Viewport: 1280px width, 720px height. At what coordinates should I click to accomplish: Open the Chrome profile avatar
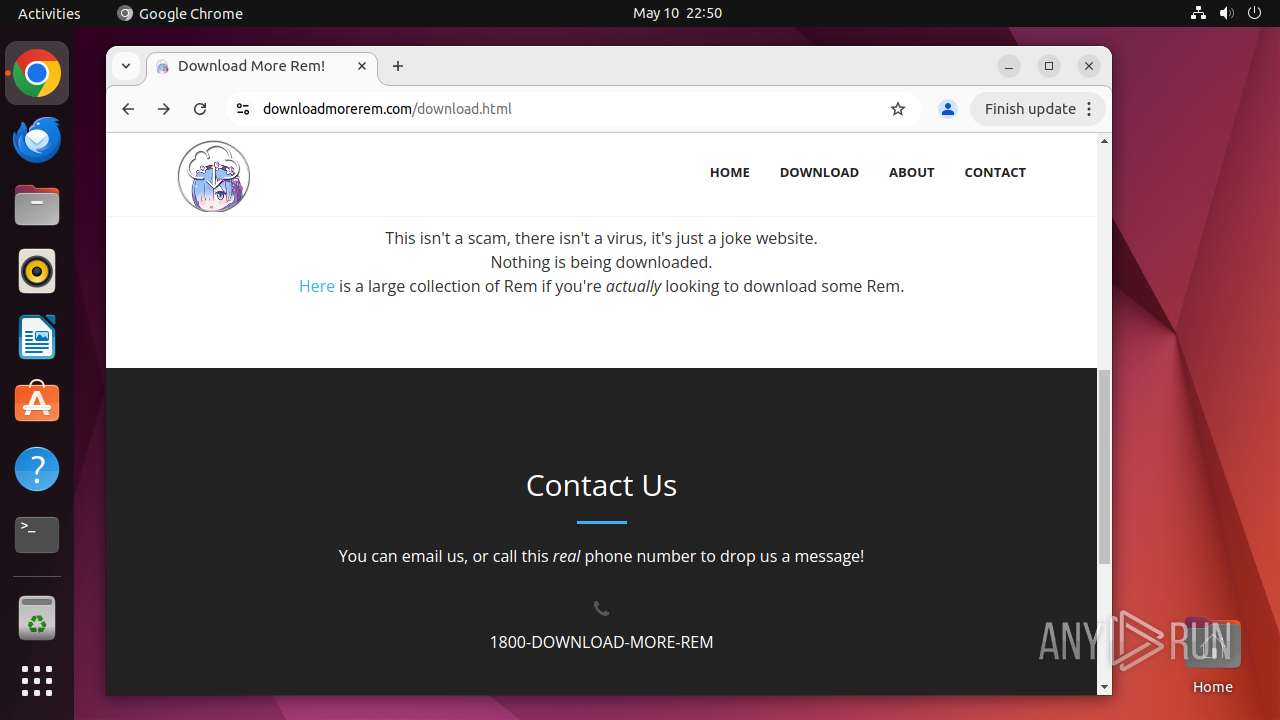948,109
